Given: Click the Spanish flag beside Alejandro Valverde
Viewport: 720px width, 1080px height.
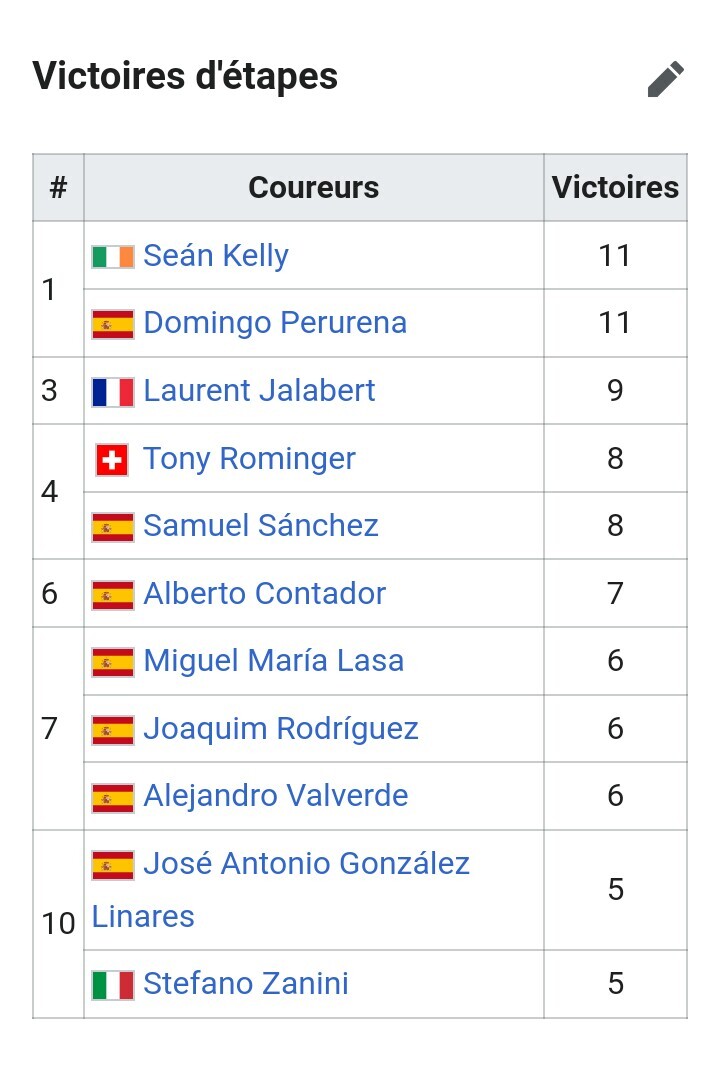Looking at the screenshot, I should click(x=113, y=797).
